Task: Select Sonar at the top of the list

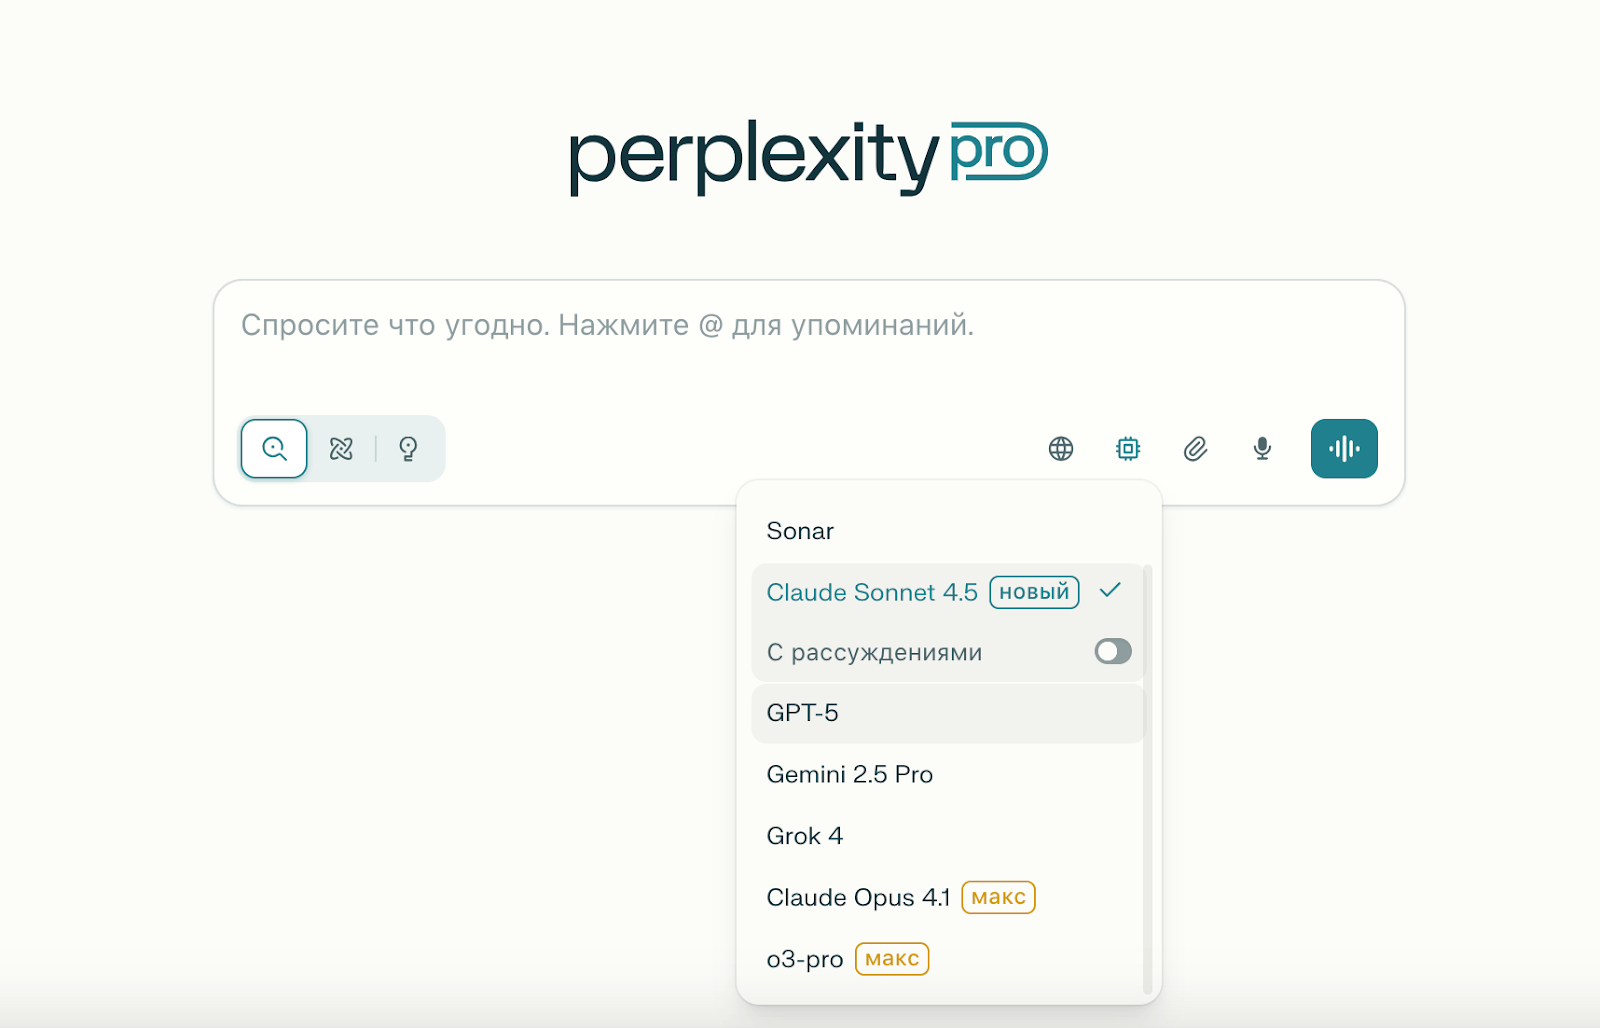Action: [x=799, y=531]
